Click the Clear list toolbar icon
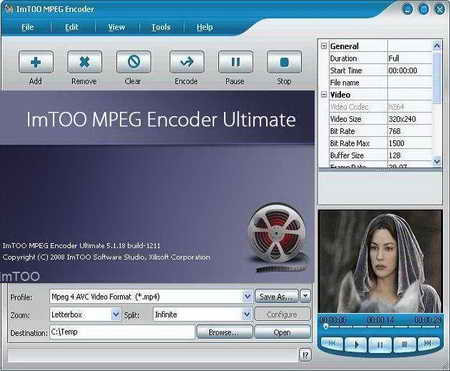This screenshot has height=371, width=450. pyautogui.click(x=133, y=62)
